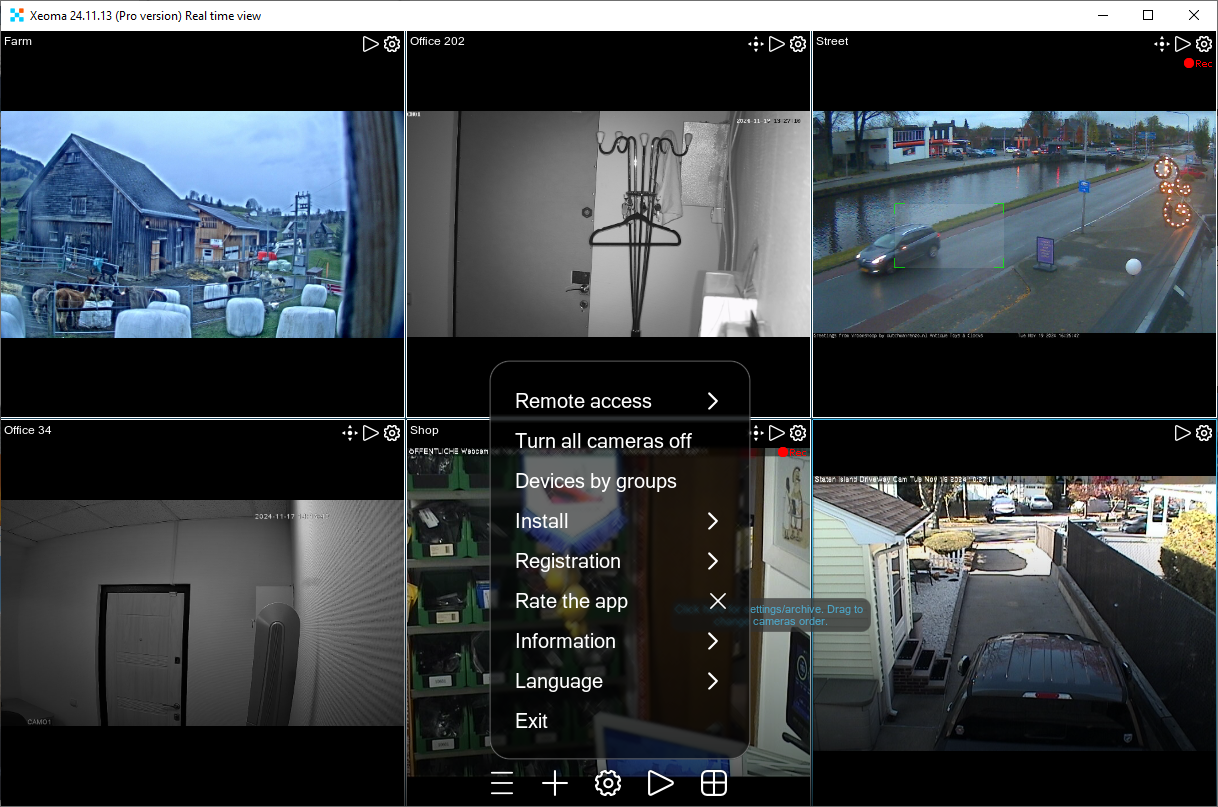This screenshot has width=1218, height=807.
Task: Select the Office 202 camera feed
Action: click(608, 224)
